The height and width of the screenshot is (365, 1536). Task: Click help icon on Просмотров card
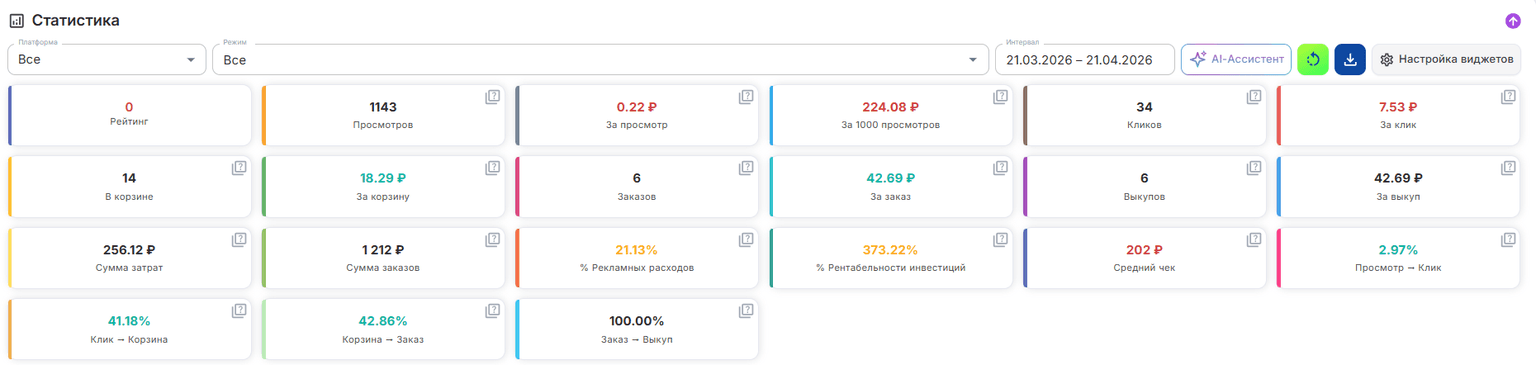pyautogui.click(x=492, y=97)
